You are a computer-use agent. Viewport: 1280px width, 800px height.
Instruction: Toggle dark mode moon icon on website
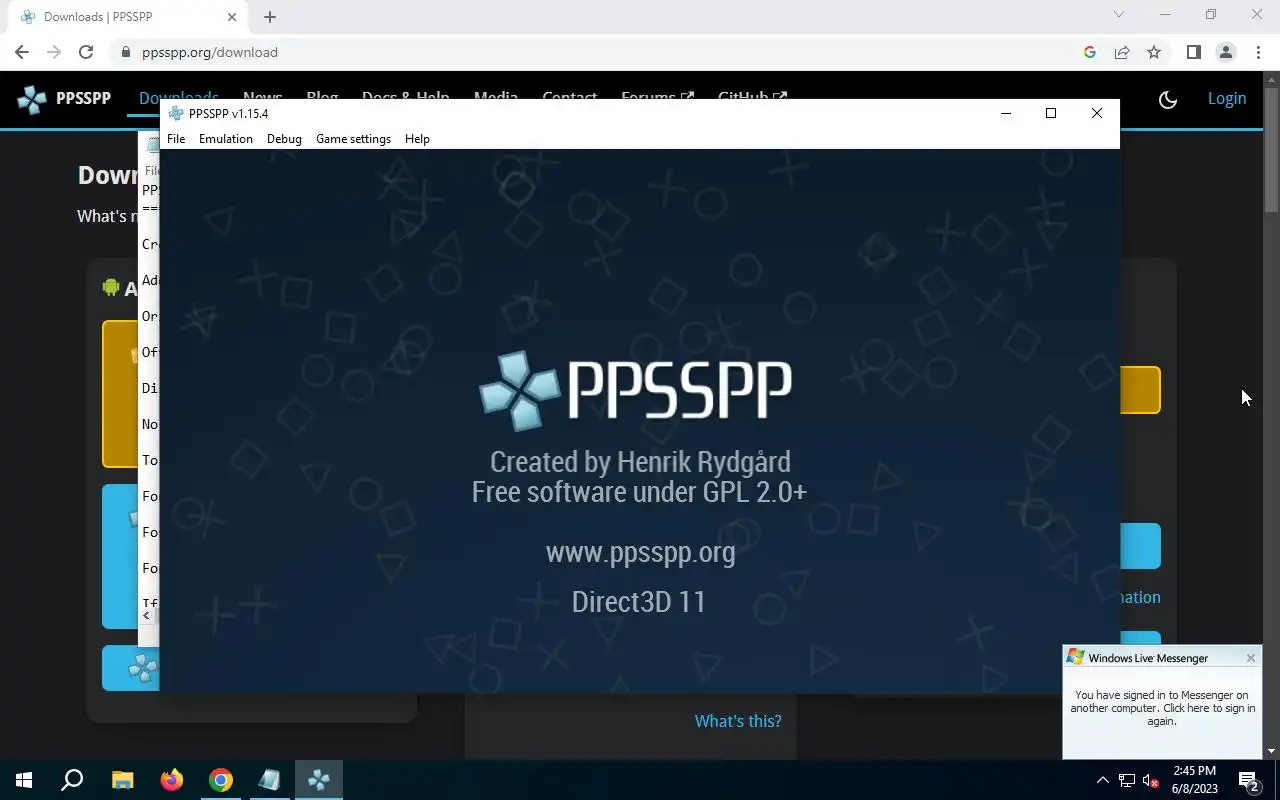(1167, 99)
